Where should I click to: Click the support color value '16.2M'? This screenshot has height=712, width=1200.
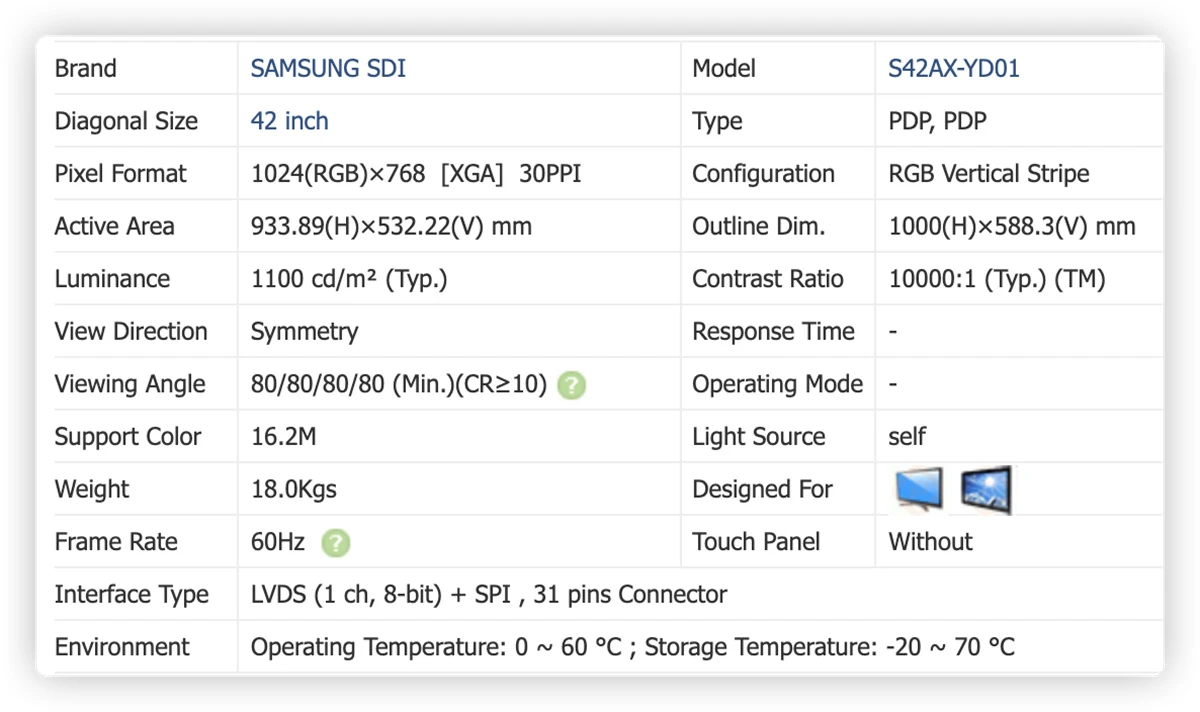[284, 437]
